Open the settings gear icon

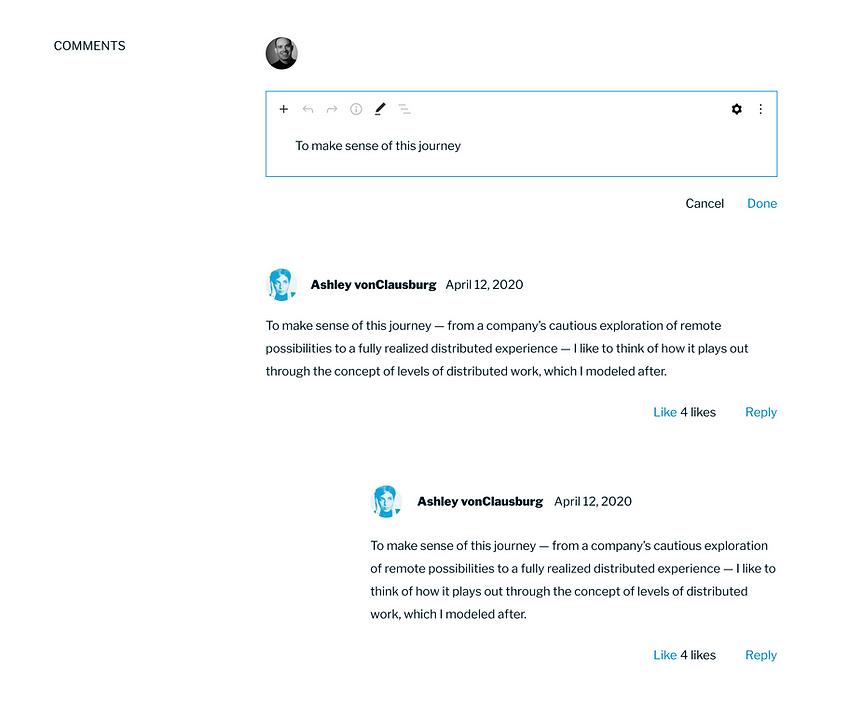coord(736,109)
